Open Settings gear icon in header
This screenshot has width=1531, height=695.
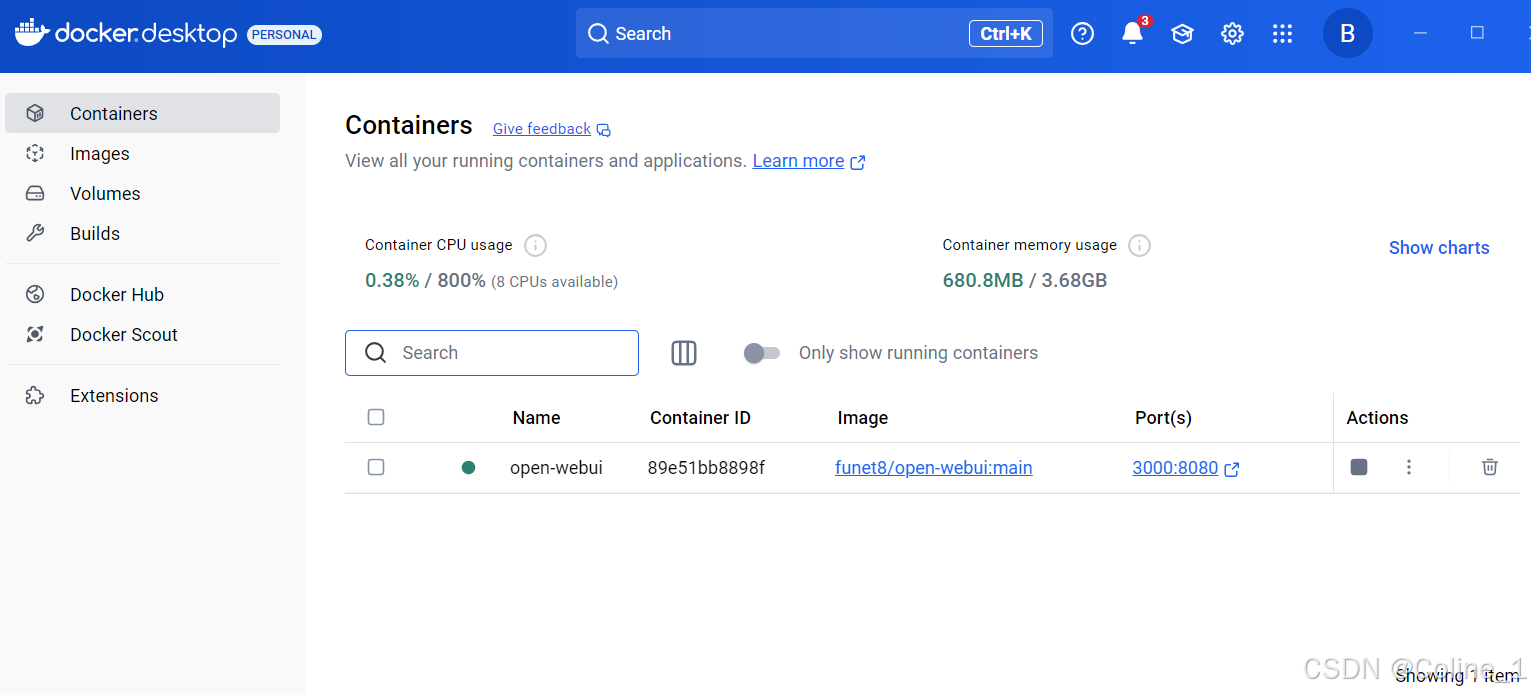pyautogui.click(x=1232, y=34)
